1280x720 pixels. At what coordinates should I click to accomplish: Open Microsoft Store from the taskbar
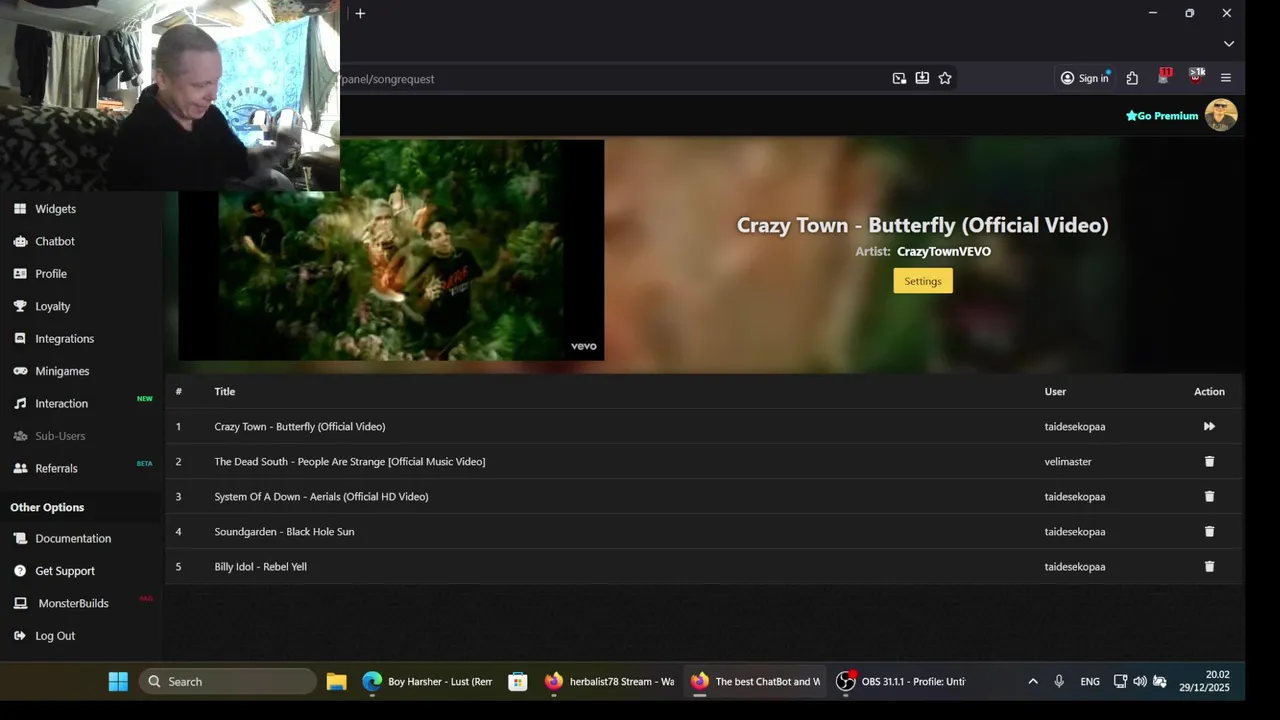[517, 681]
